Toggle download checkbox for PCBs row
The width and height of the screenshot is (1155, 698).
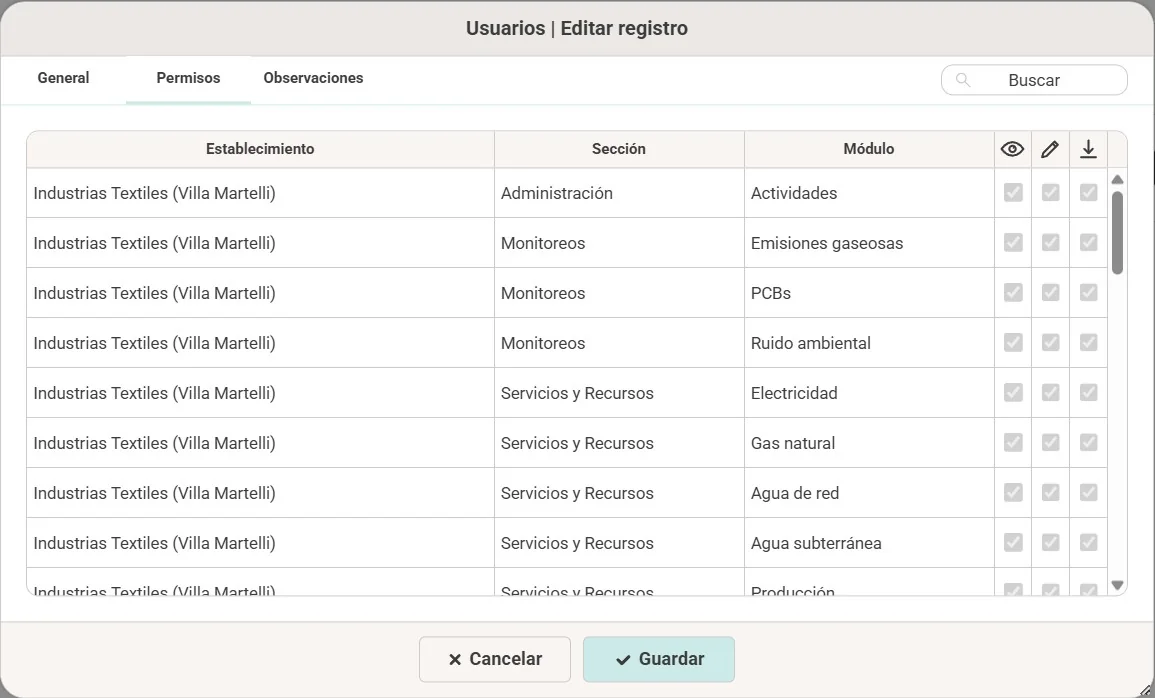pos(1088,292)
